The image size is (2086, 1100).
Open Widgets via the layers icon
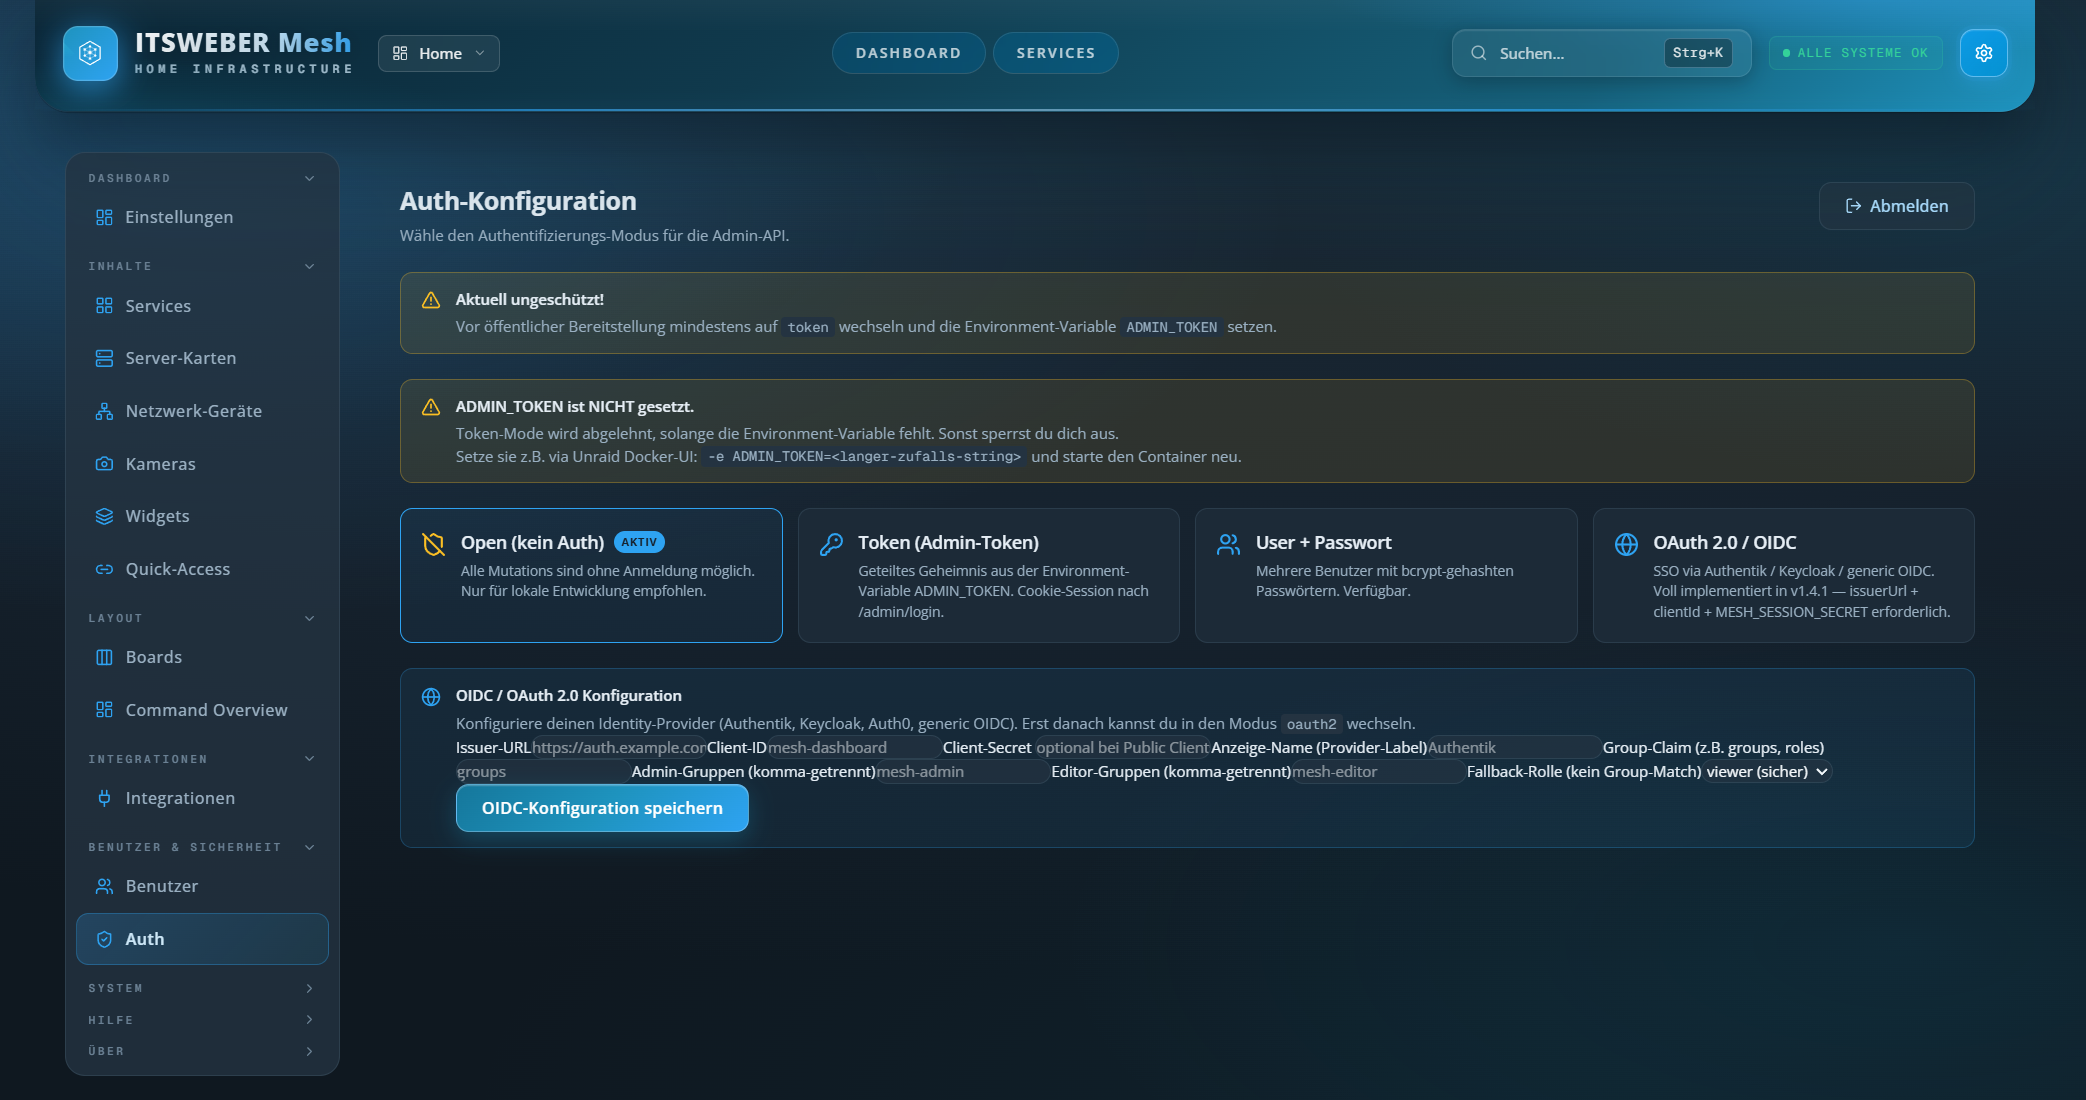105,516
